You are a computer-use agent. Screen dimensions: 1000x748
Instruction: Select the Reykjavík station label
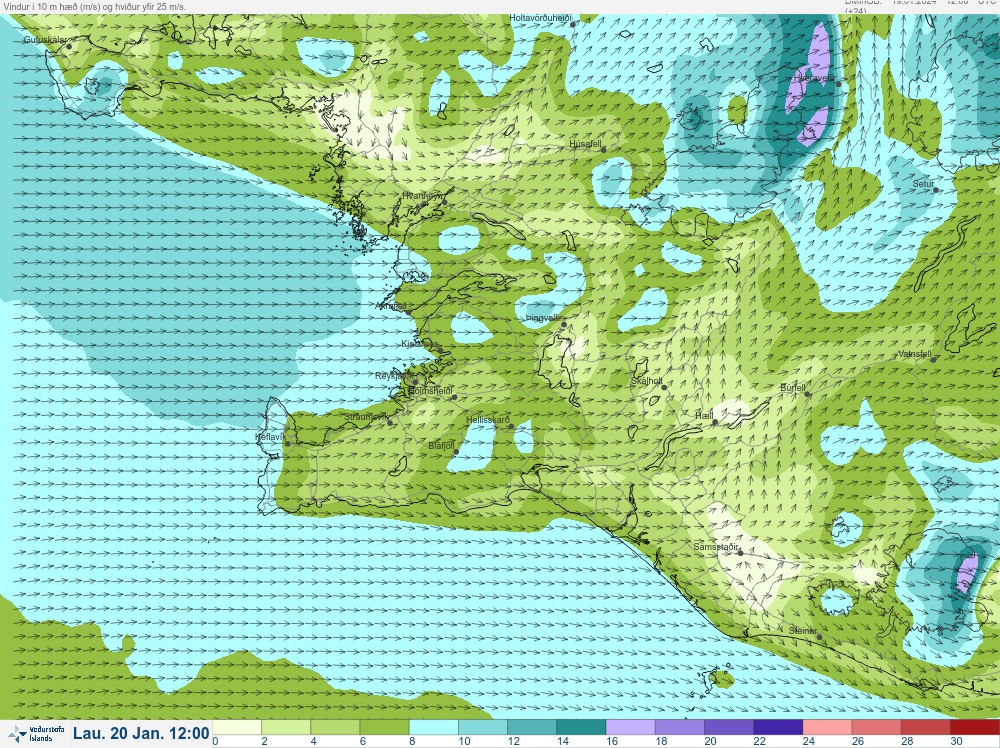[394, 376]
